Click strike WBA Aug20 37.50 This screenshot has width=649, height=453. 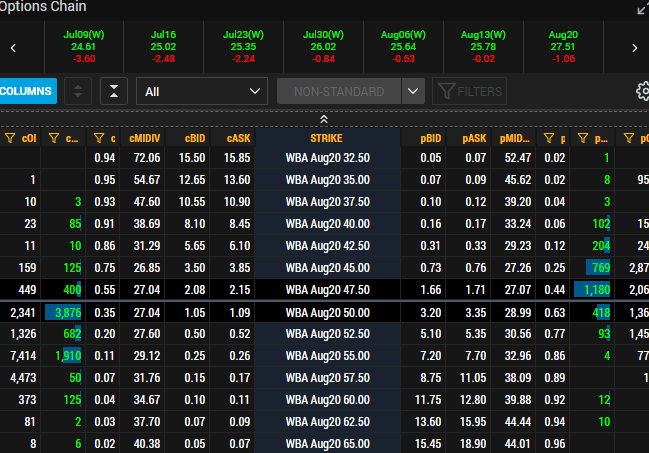pos(327,202)
